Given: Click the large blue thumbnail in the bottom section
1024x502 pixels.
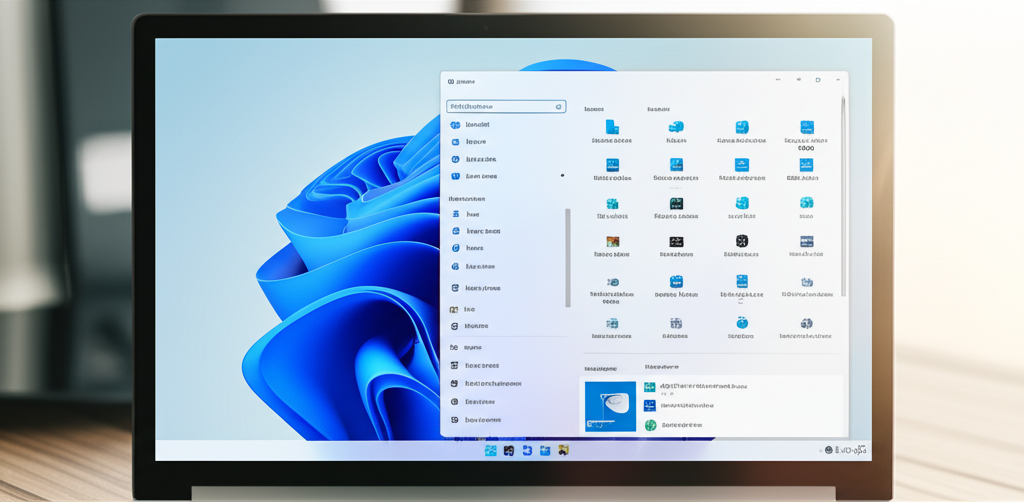Looking at the screenshot, I should coord(610,406).
